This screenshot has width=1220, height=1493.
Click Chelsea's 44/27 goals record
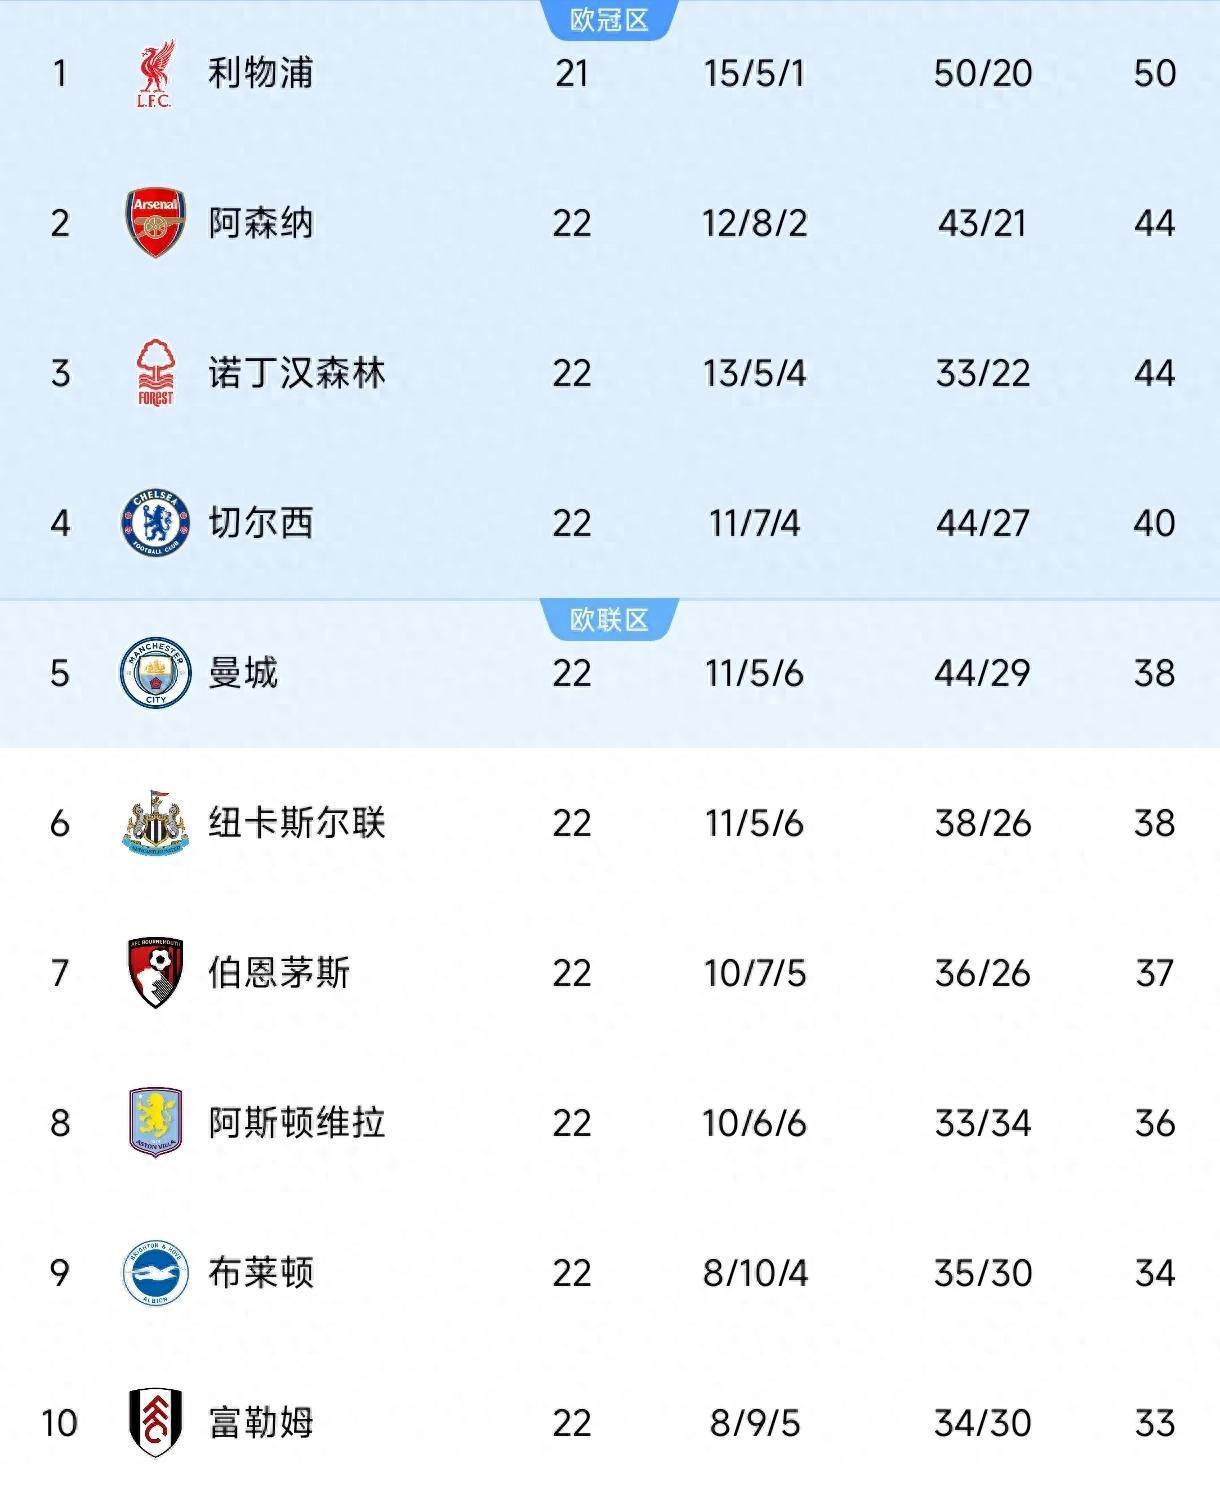click(x=982, y=523)
